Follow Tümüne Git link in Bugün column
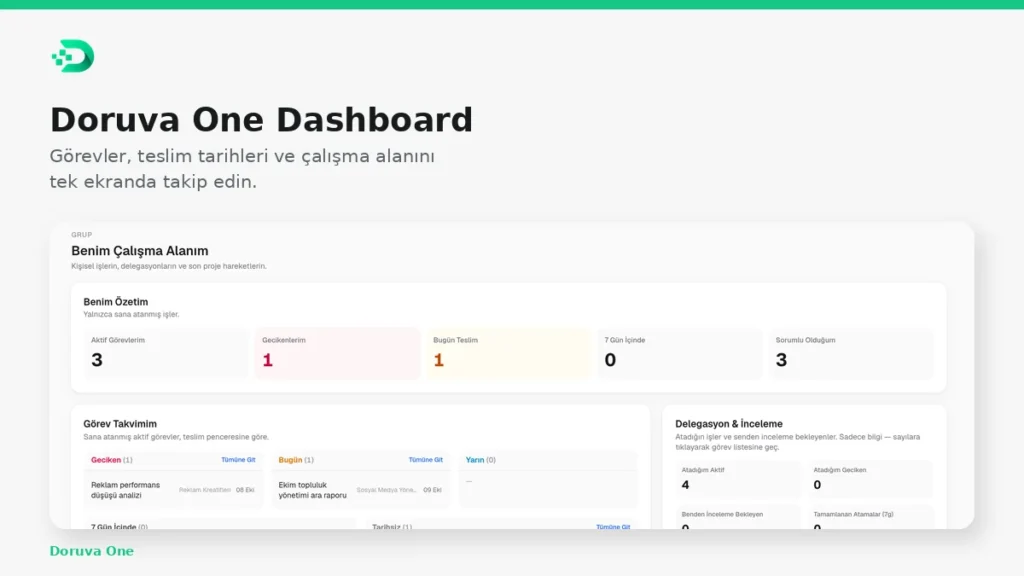 coord(425,460)
